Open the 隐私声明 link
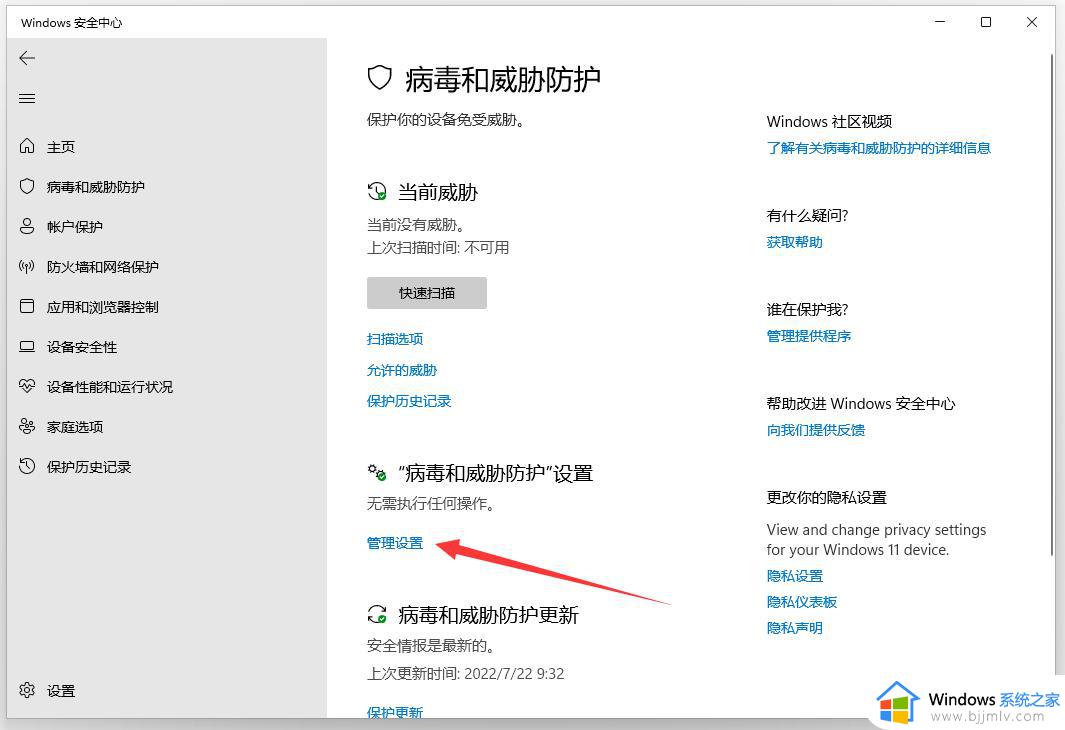1065x730 pixels. click(795, 627)
